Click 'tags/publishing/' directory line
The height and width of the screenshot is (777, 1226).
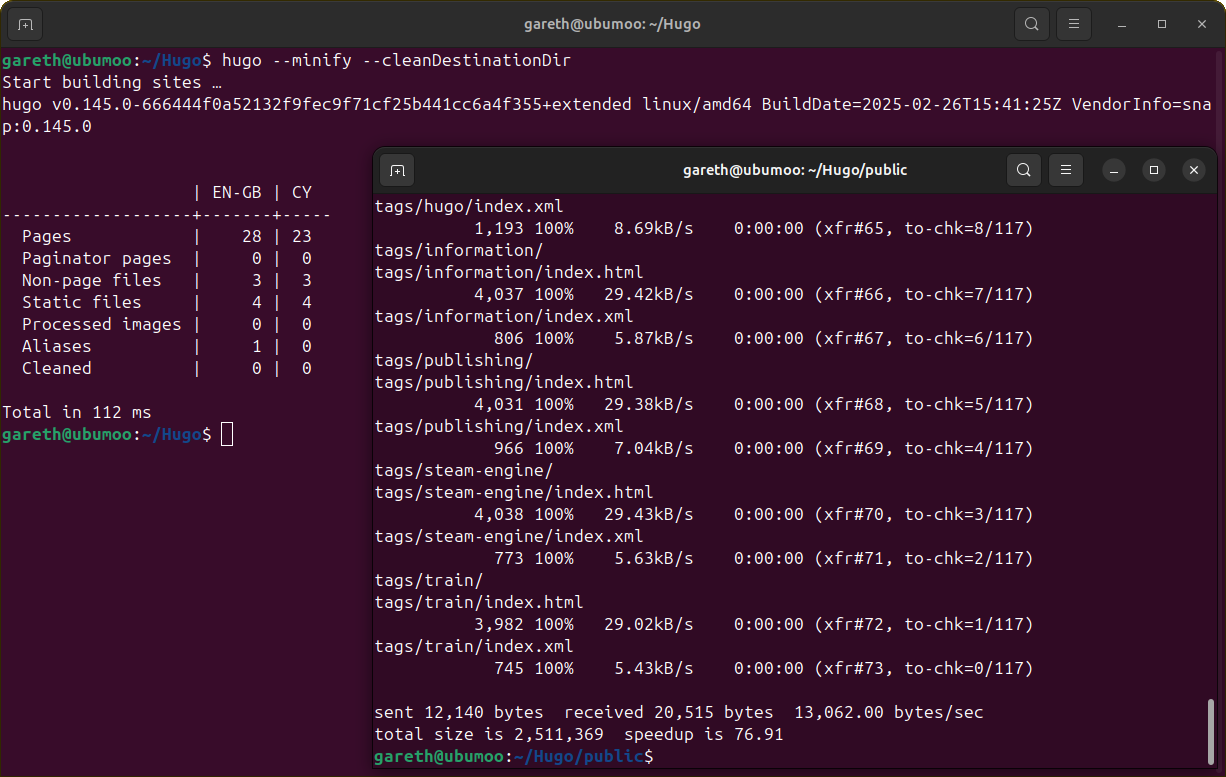[x=454, y=360]
